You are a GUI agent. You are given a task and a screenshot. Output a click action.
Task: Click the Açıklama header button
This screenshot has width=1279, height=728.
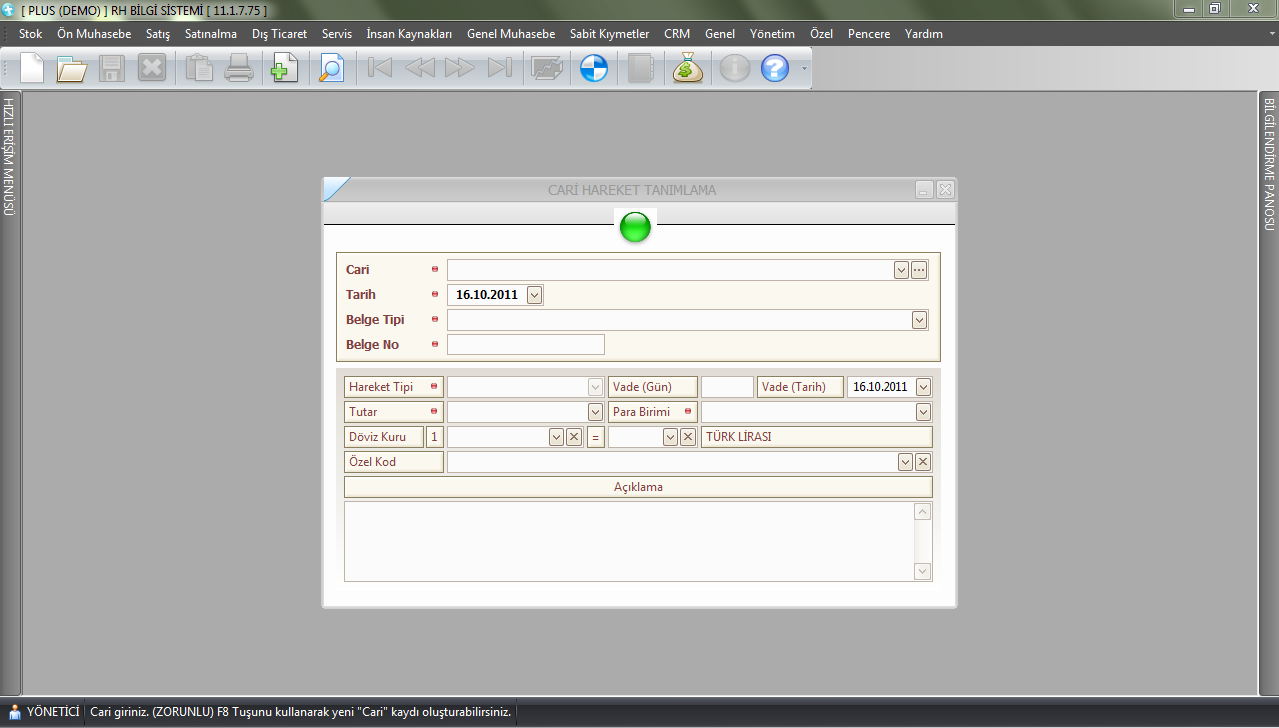pyautogui.click(x=638, y=487)
